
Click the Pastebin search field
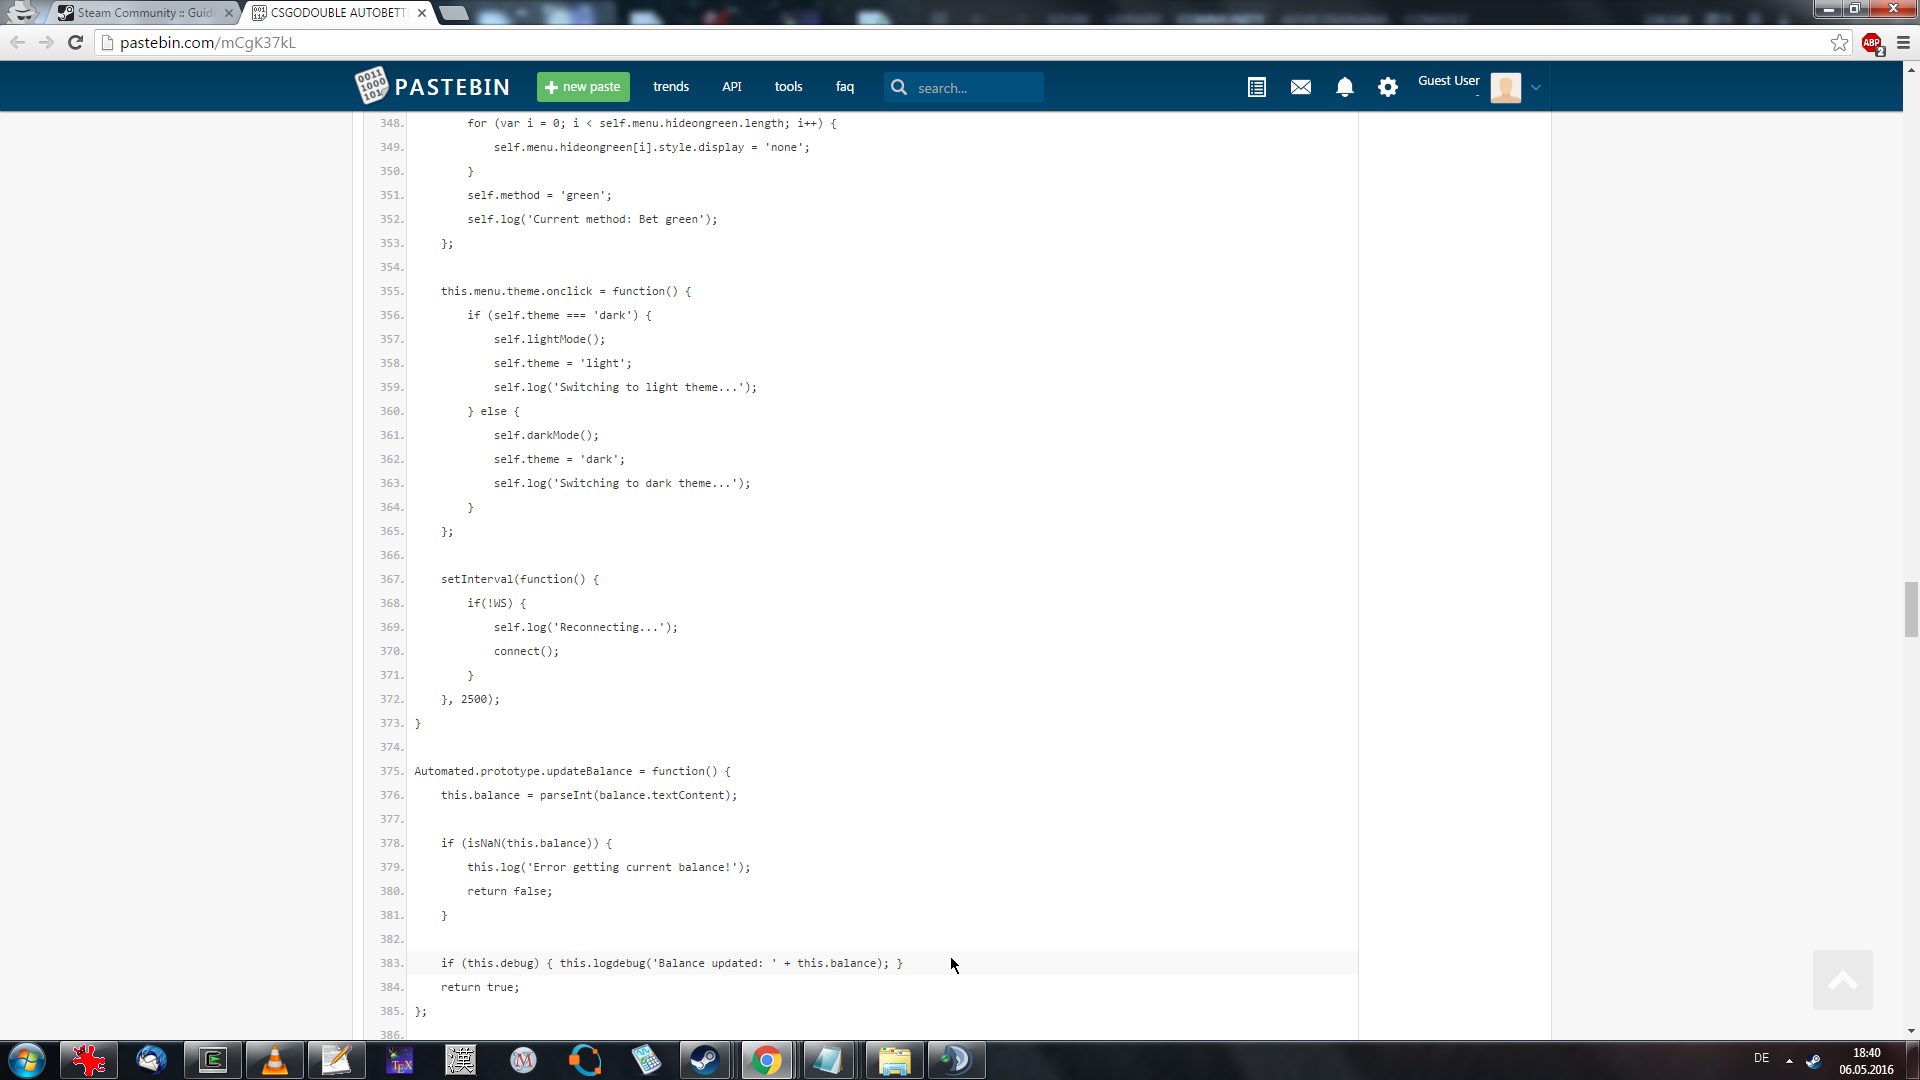975,88
